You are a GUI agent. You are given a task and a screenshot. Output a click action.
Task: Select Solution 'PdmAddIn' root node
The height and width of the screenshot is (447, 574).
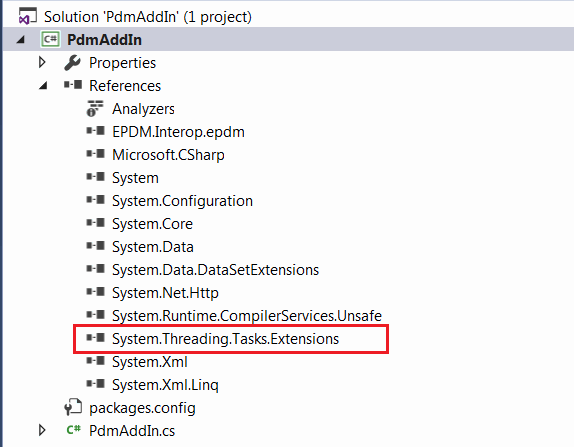(x=148, y=17)
